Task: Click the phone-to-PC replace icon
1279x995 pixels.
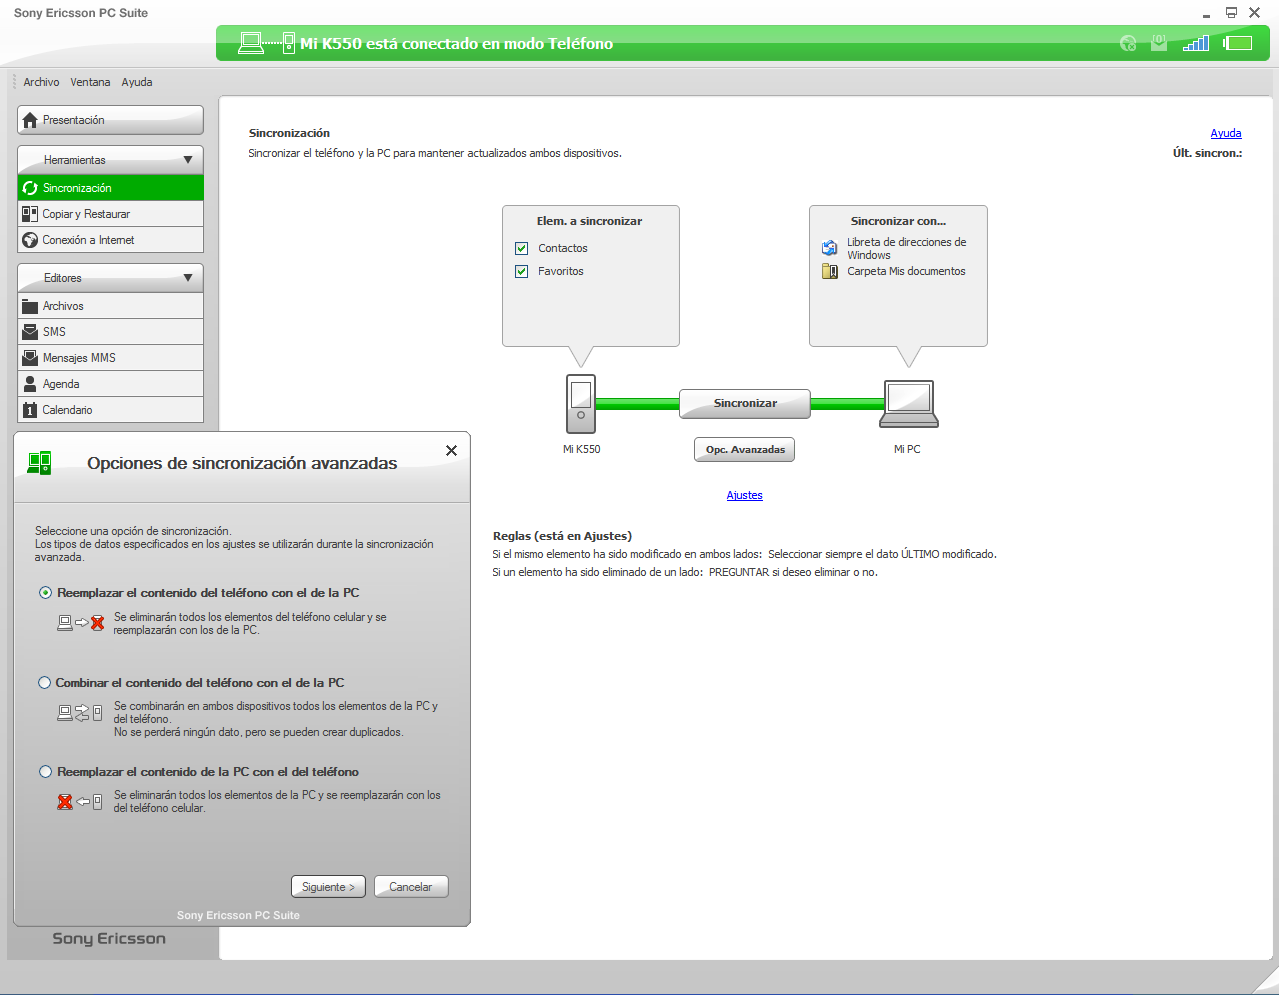Action: tap(80, 802)
